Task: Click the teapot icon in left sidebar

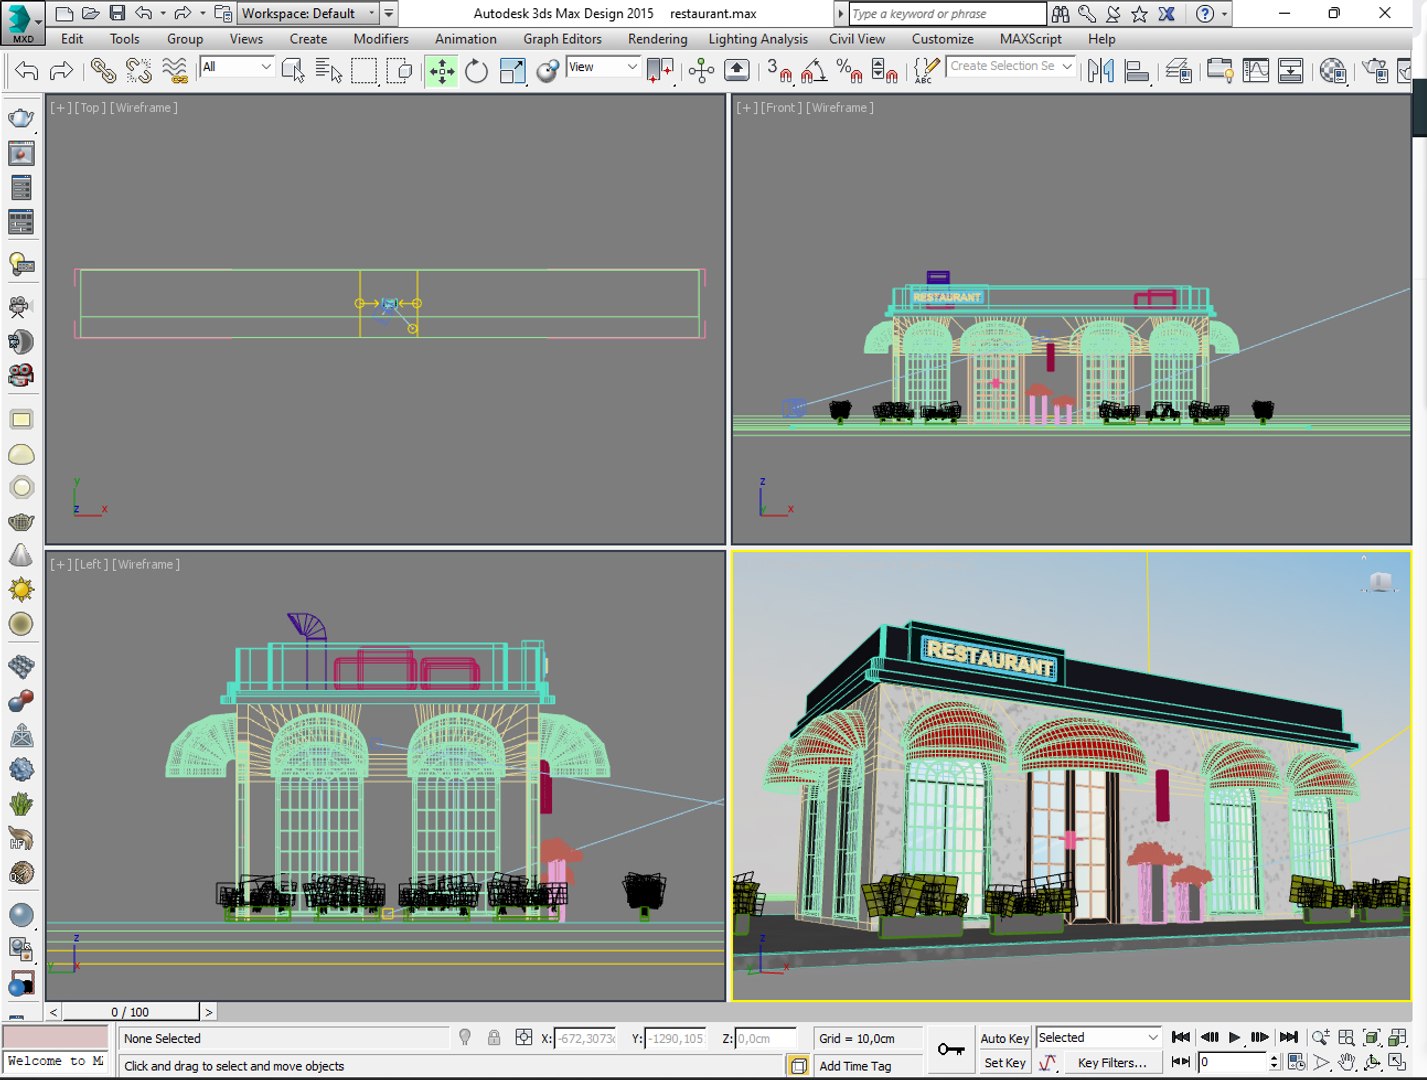Action: tap(21, 118)
